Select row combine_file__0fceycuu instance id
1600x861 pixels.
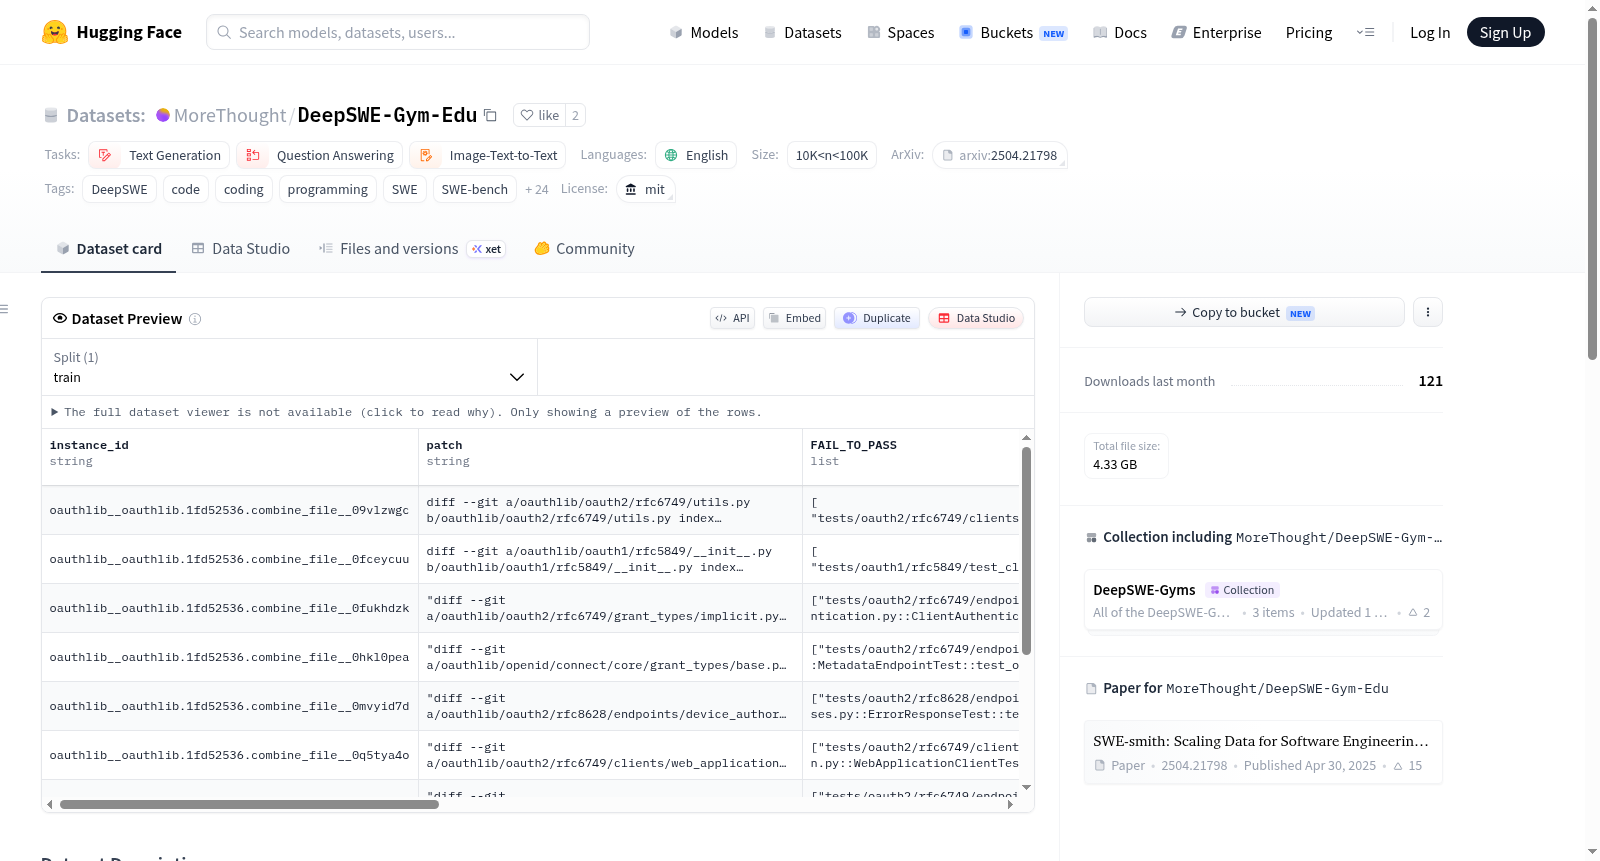(x=229, y=559)
